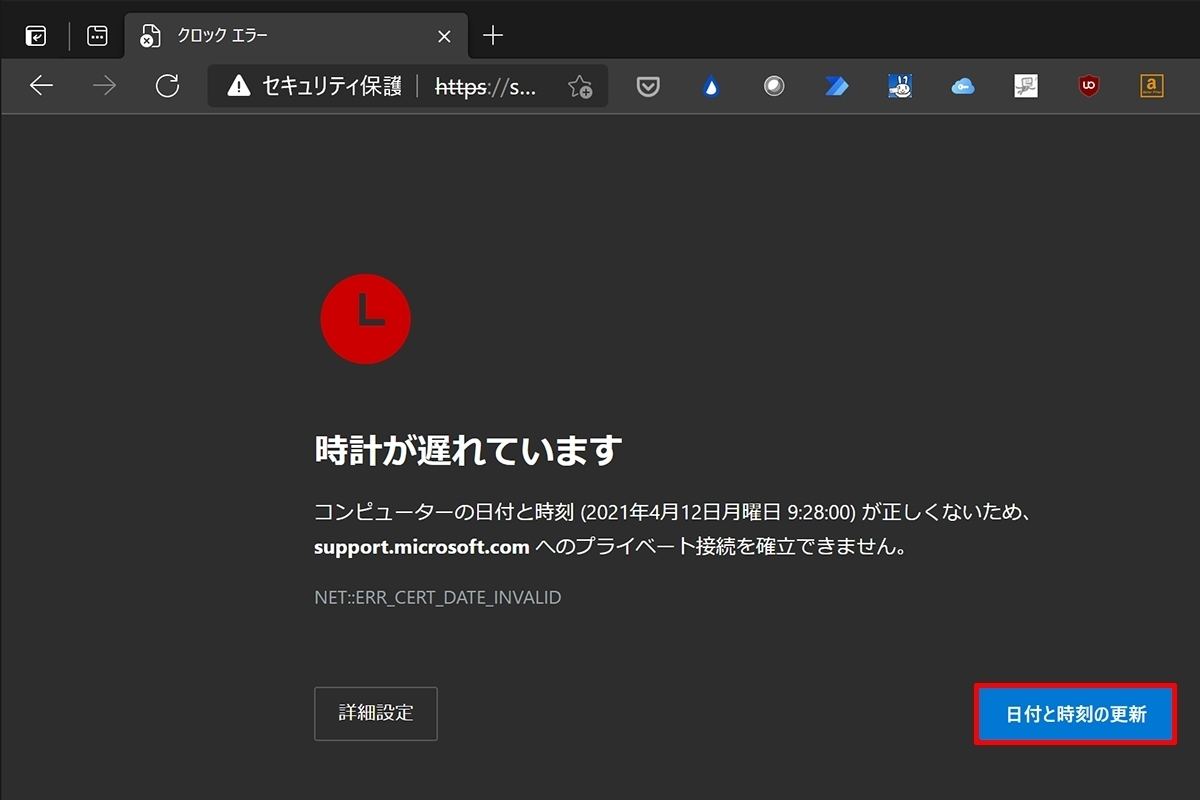
Task: Open the Amazon extension icon
Action: click(x=1151, y=87)
